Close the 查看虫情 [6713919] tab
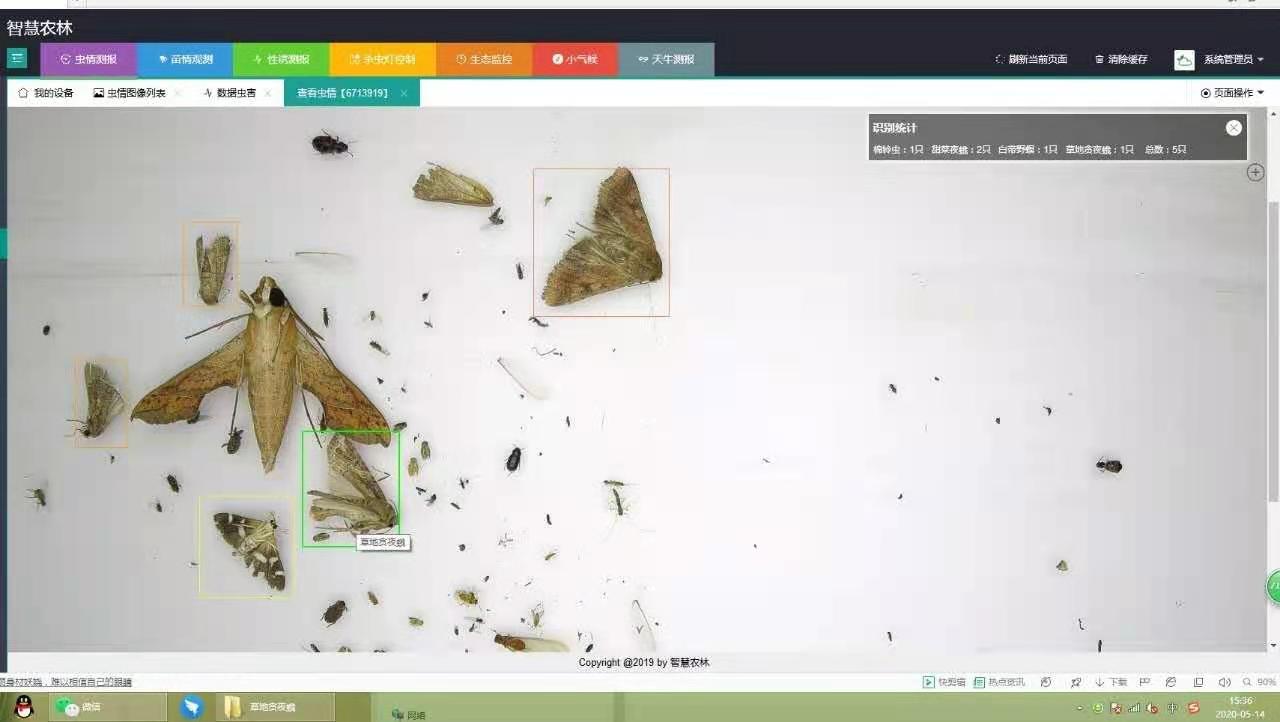The image size is (1280, 722). tap(404, 93)
